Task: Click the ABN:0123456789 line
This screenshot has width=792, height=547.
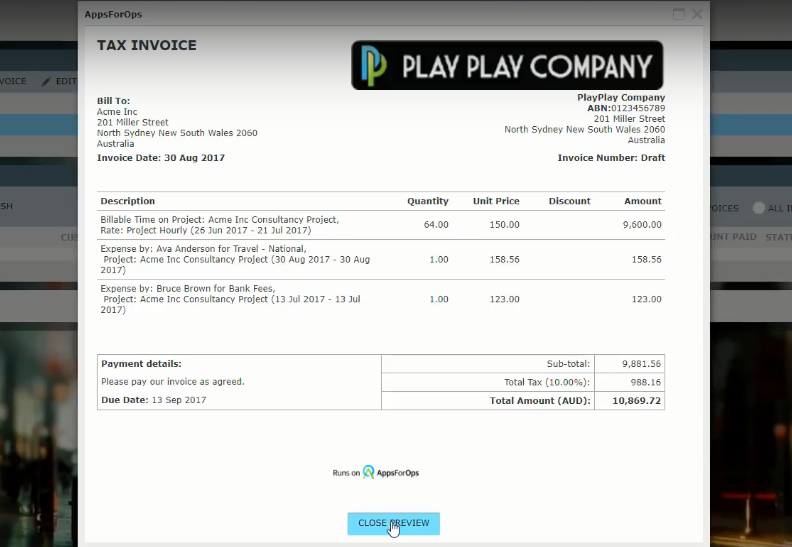Action: 626,108
